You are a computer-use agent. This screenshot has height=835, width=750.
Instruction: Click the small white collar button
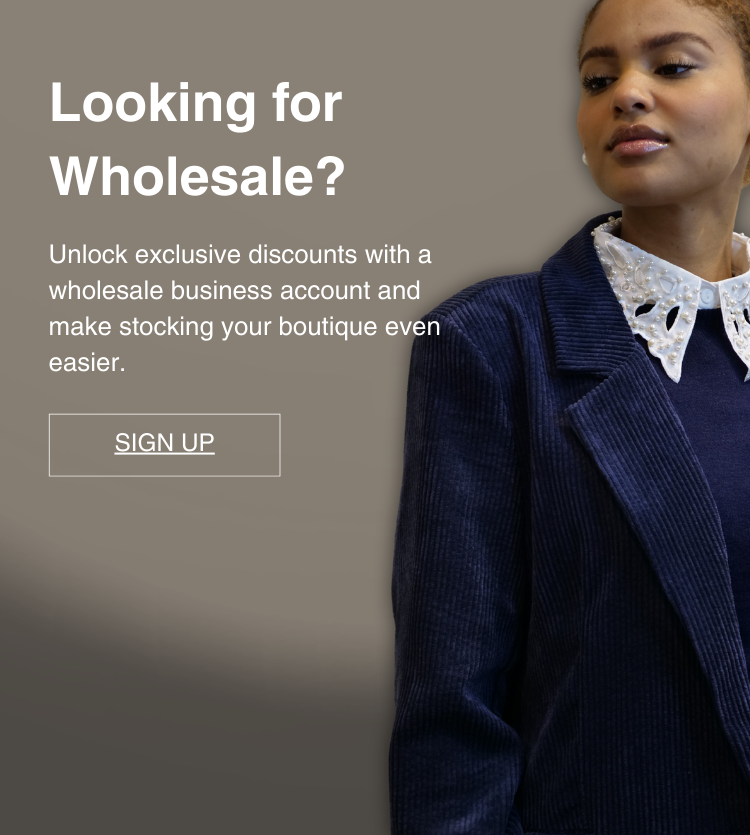coord(707,297)
